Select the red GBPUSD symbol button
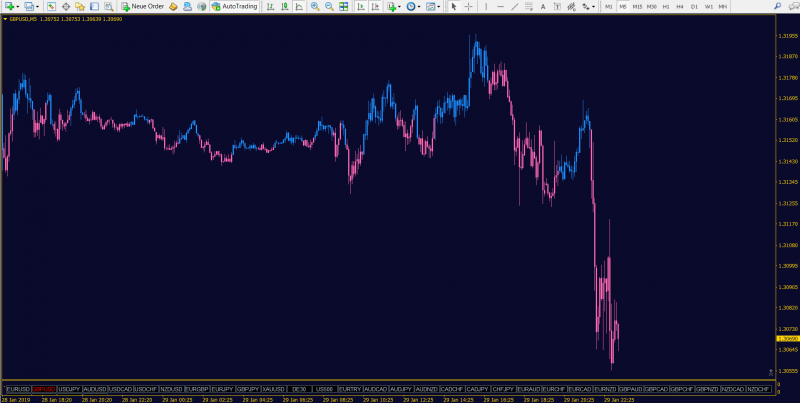Screen dimensions: 800x403 point(44,389)
